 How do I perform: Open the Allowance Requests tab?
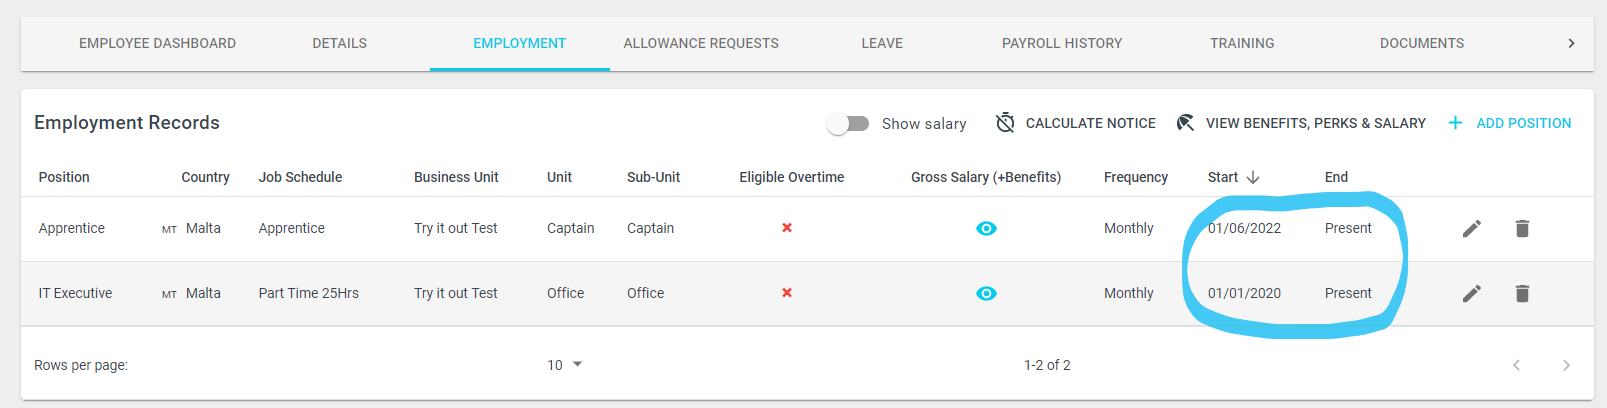(x=701, y=44)
